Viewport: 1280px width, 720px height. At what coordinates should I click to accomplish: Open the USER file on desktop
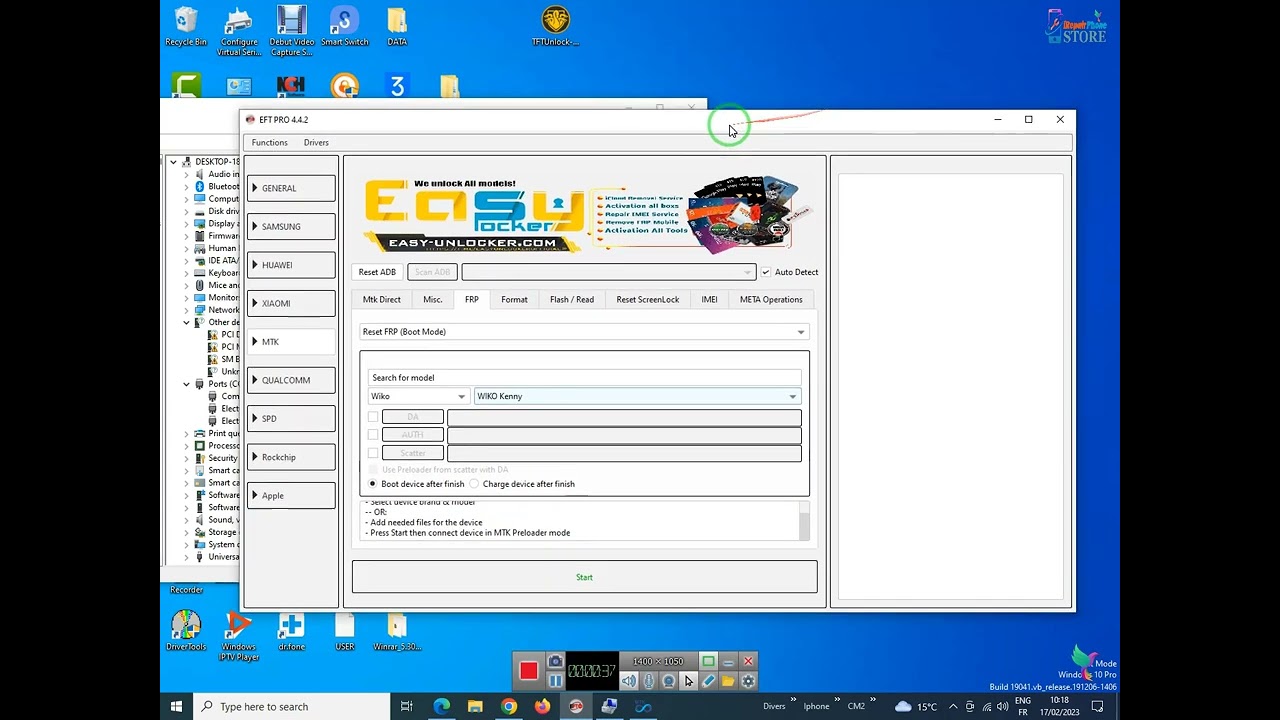pyautogui.click(x=345, y=632)
